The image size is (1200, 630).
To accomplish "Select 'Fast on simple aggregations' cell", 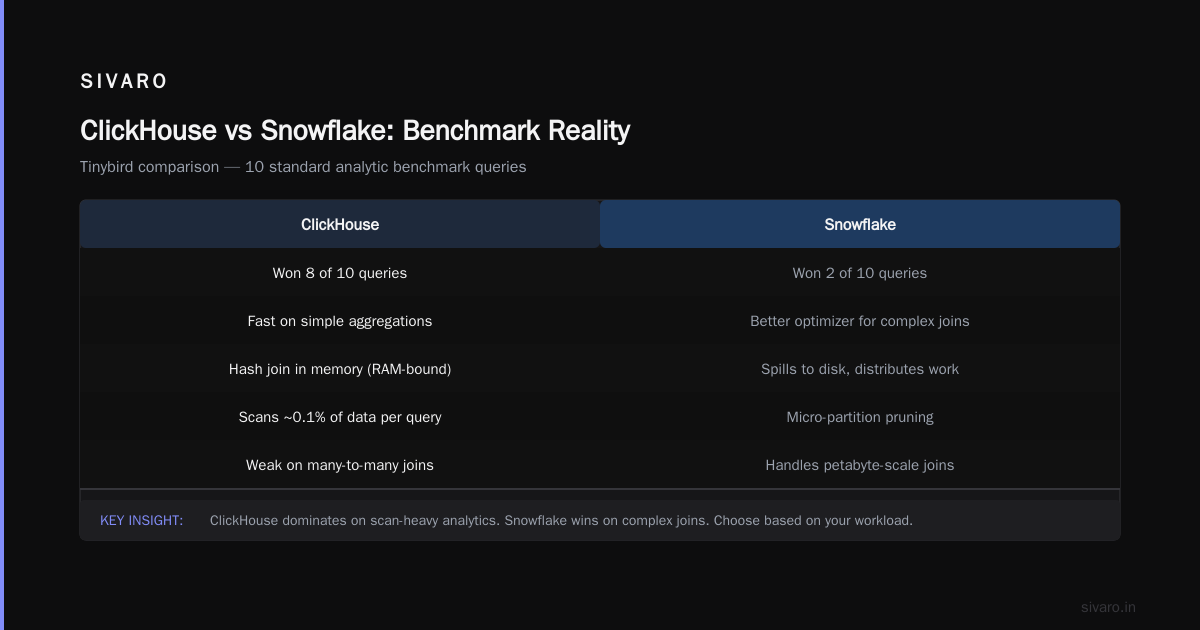I will coord(340,321).
